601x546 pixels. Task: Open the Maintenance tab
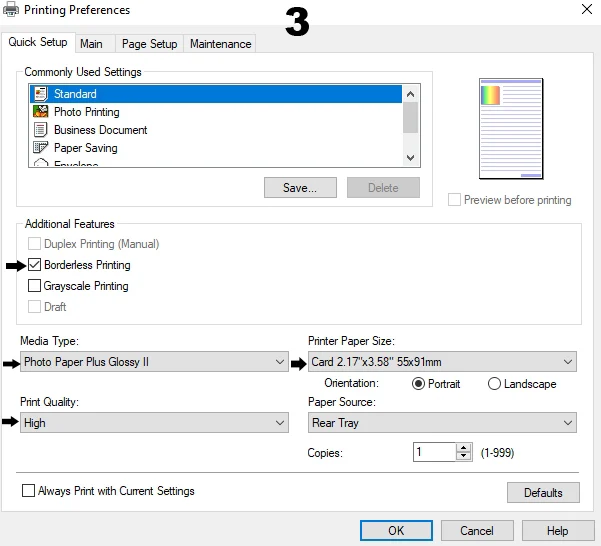(x=220, y=44)
